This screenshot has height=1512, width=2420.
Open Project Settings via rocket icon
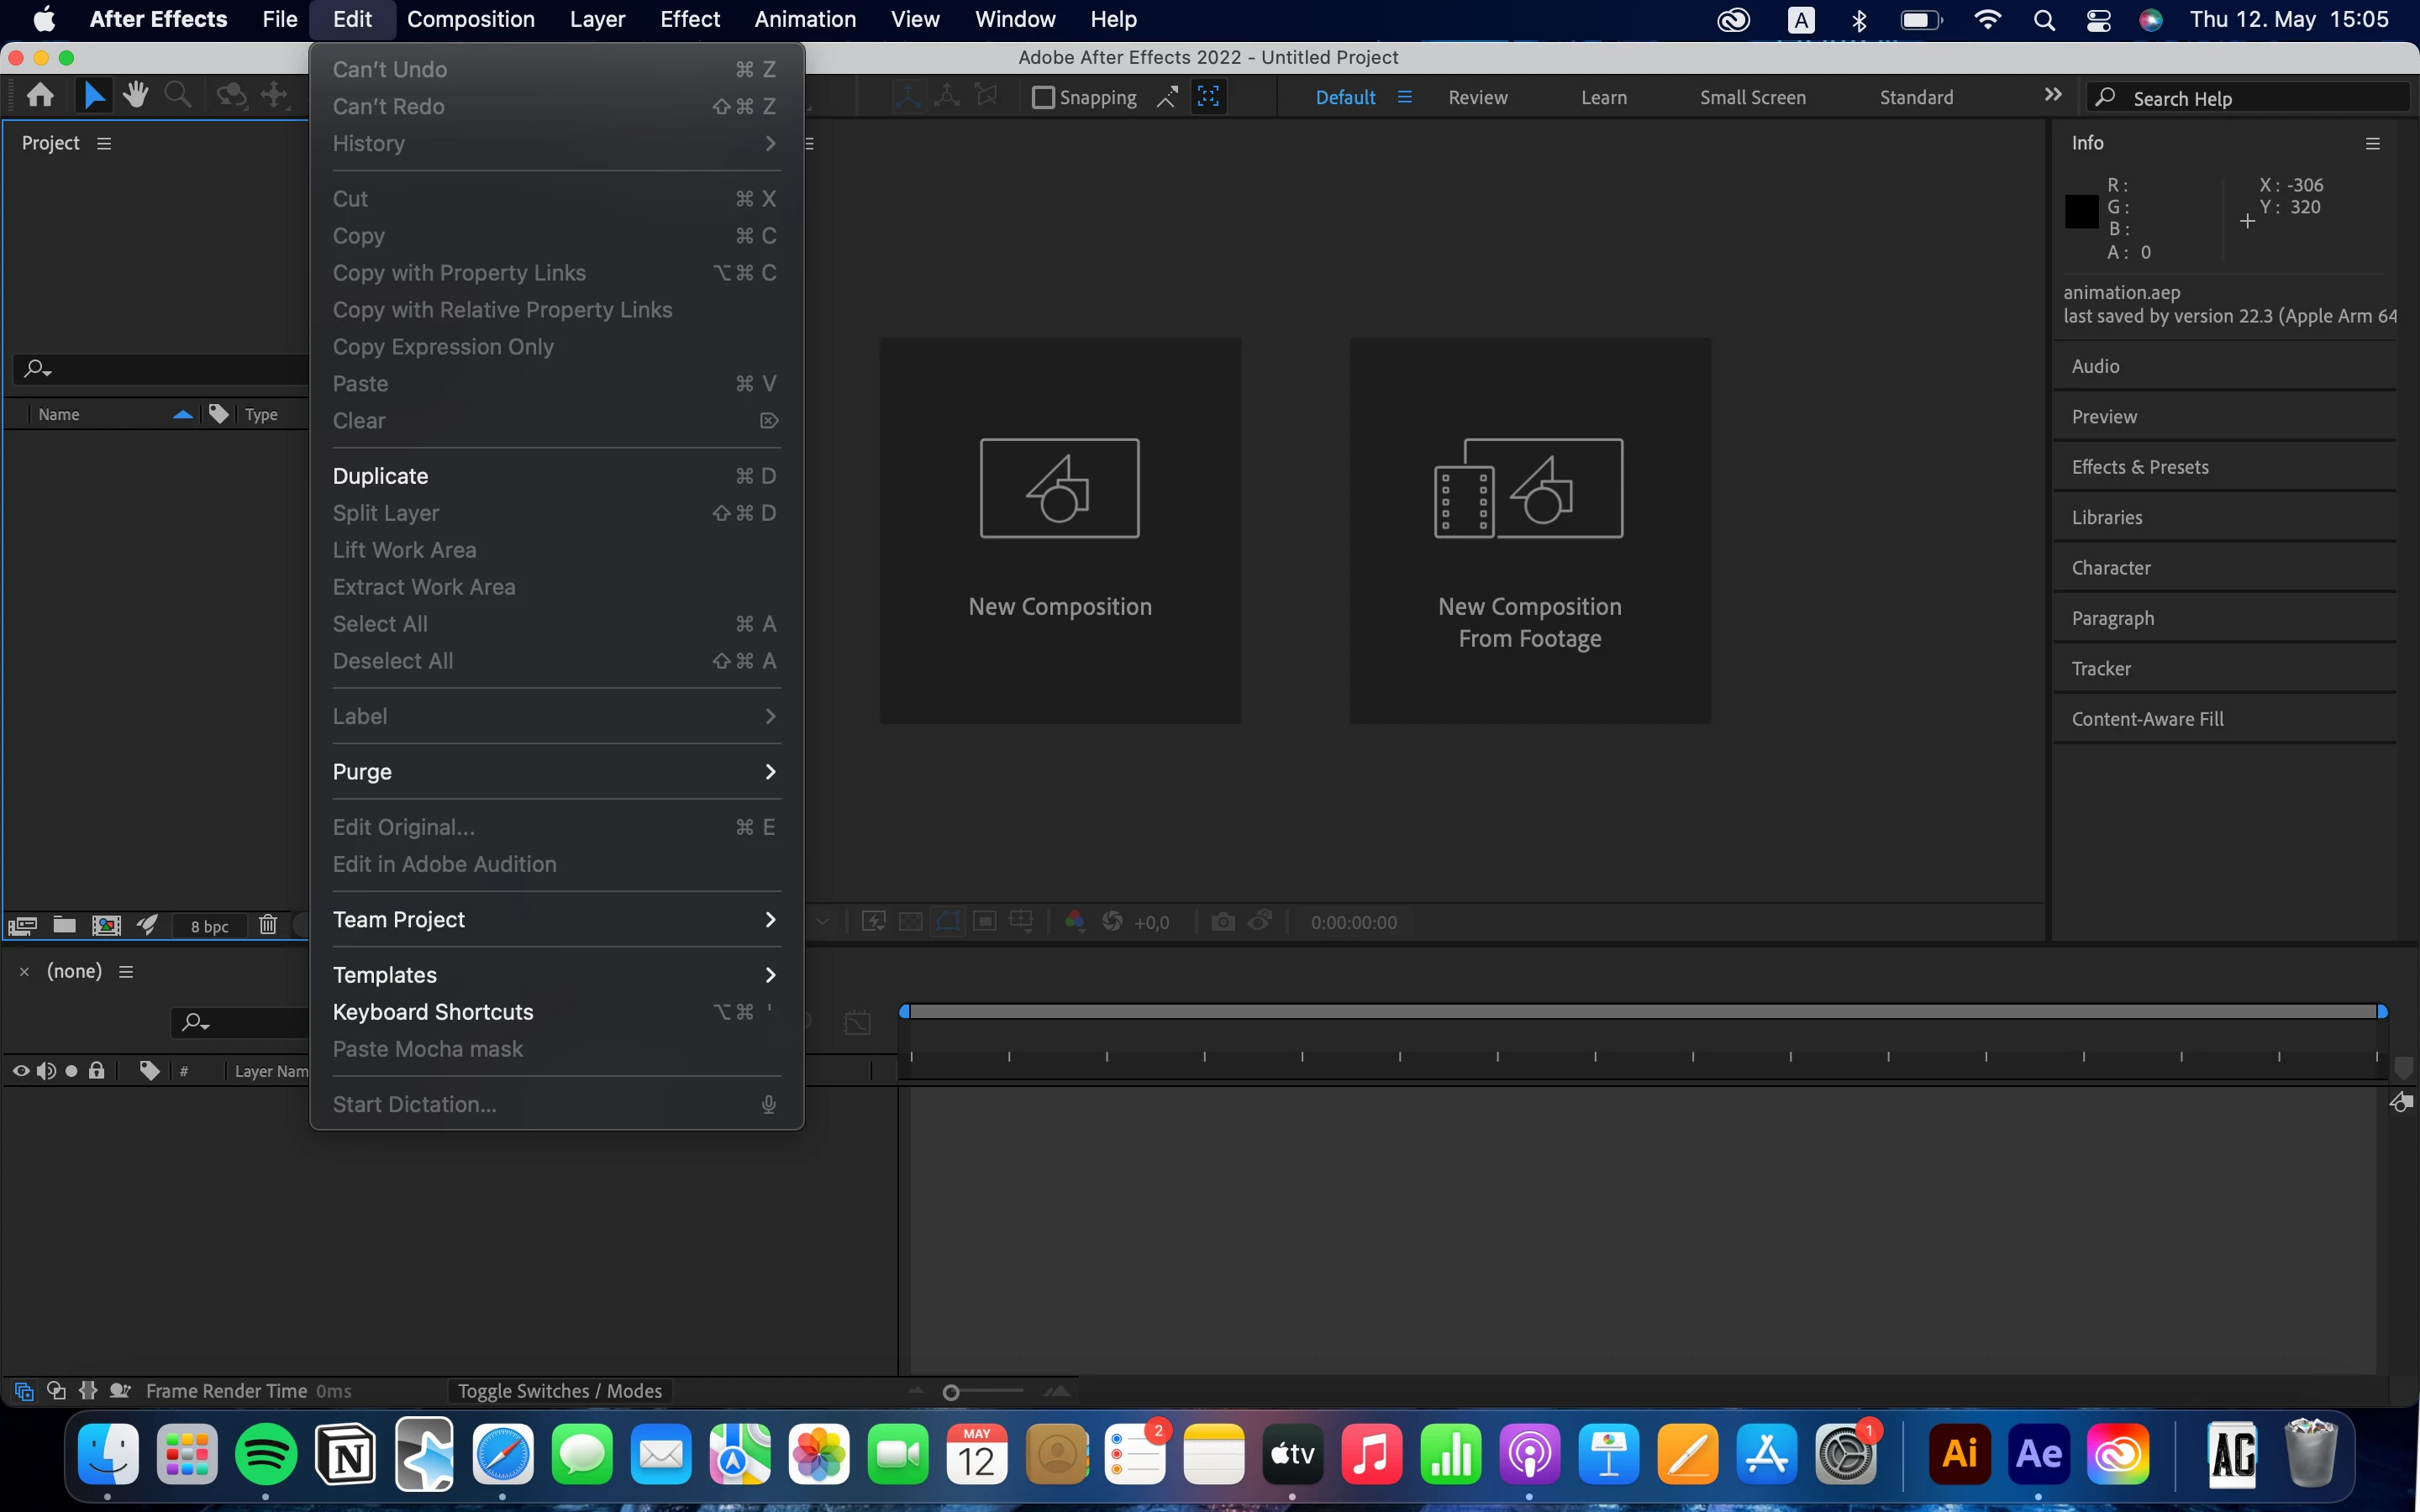(148, 925)
